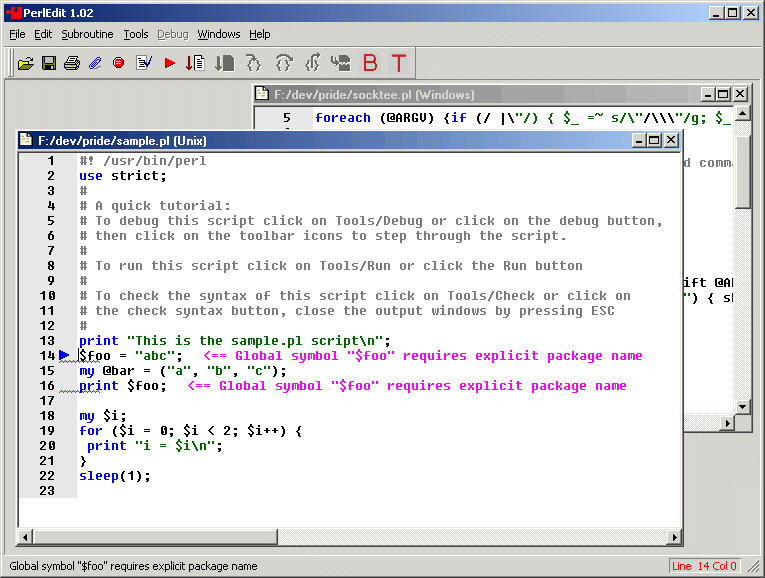The height and width of the screenshot is (578, 765).
Task: Click the sample.pl horizontal scrollbar right arrow
Action: pyautogui.click(x=674, y=537)
